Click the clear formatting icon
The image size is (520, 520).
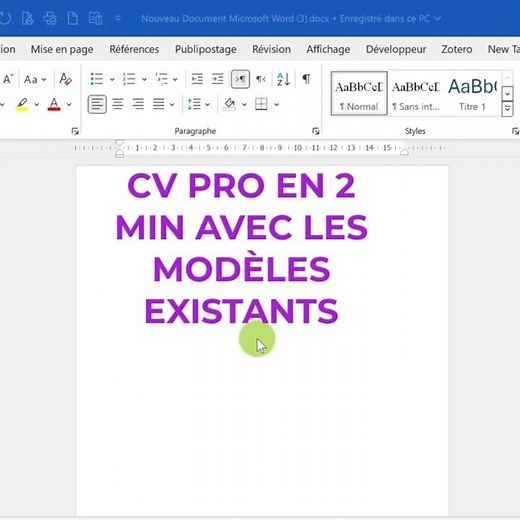[65, 79]
